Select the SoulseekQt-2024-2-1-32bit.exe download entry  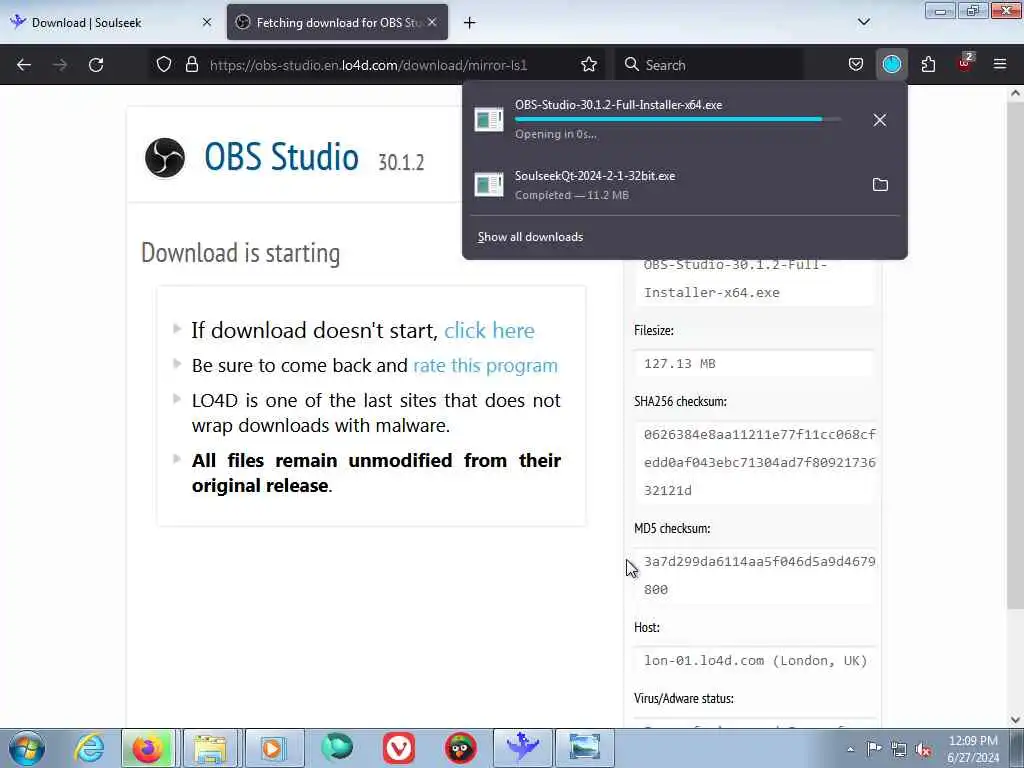(x=684, y=185)
